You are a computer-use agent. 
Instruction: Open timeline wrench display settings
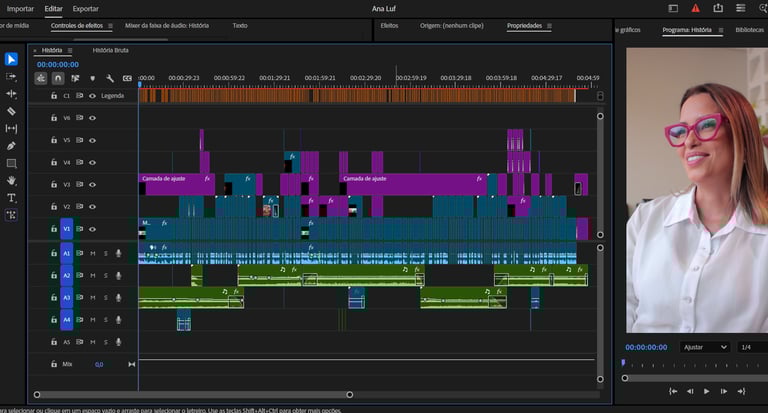(109, 78)
